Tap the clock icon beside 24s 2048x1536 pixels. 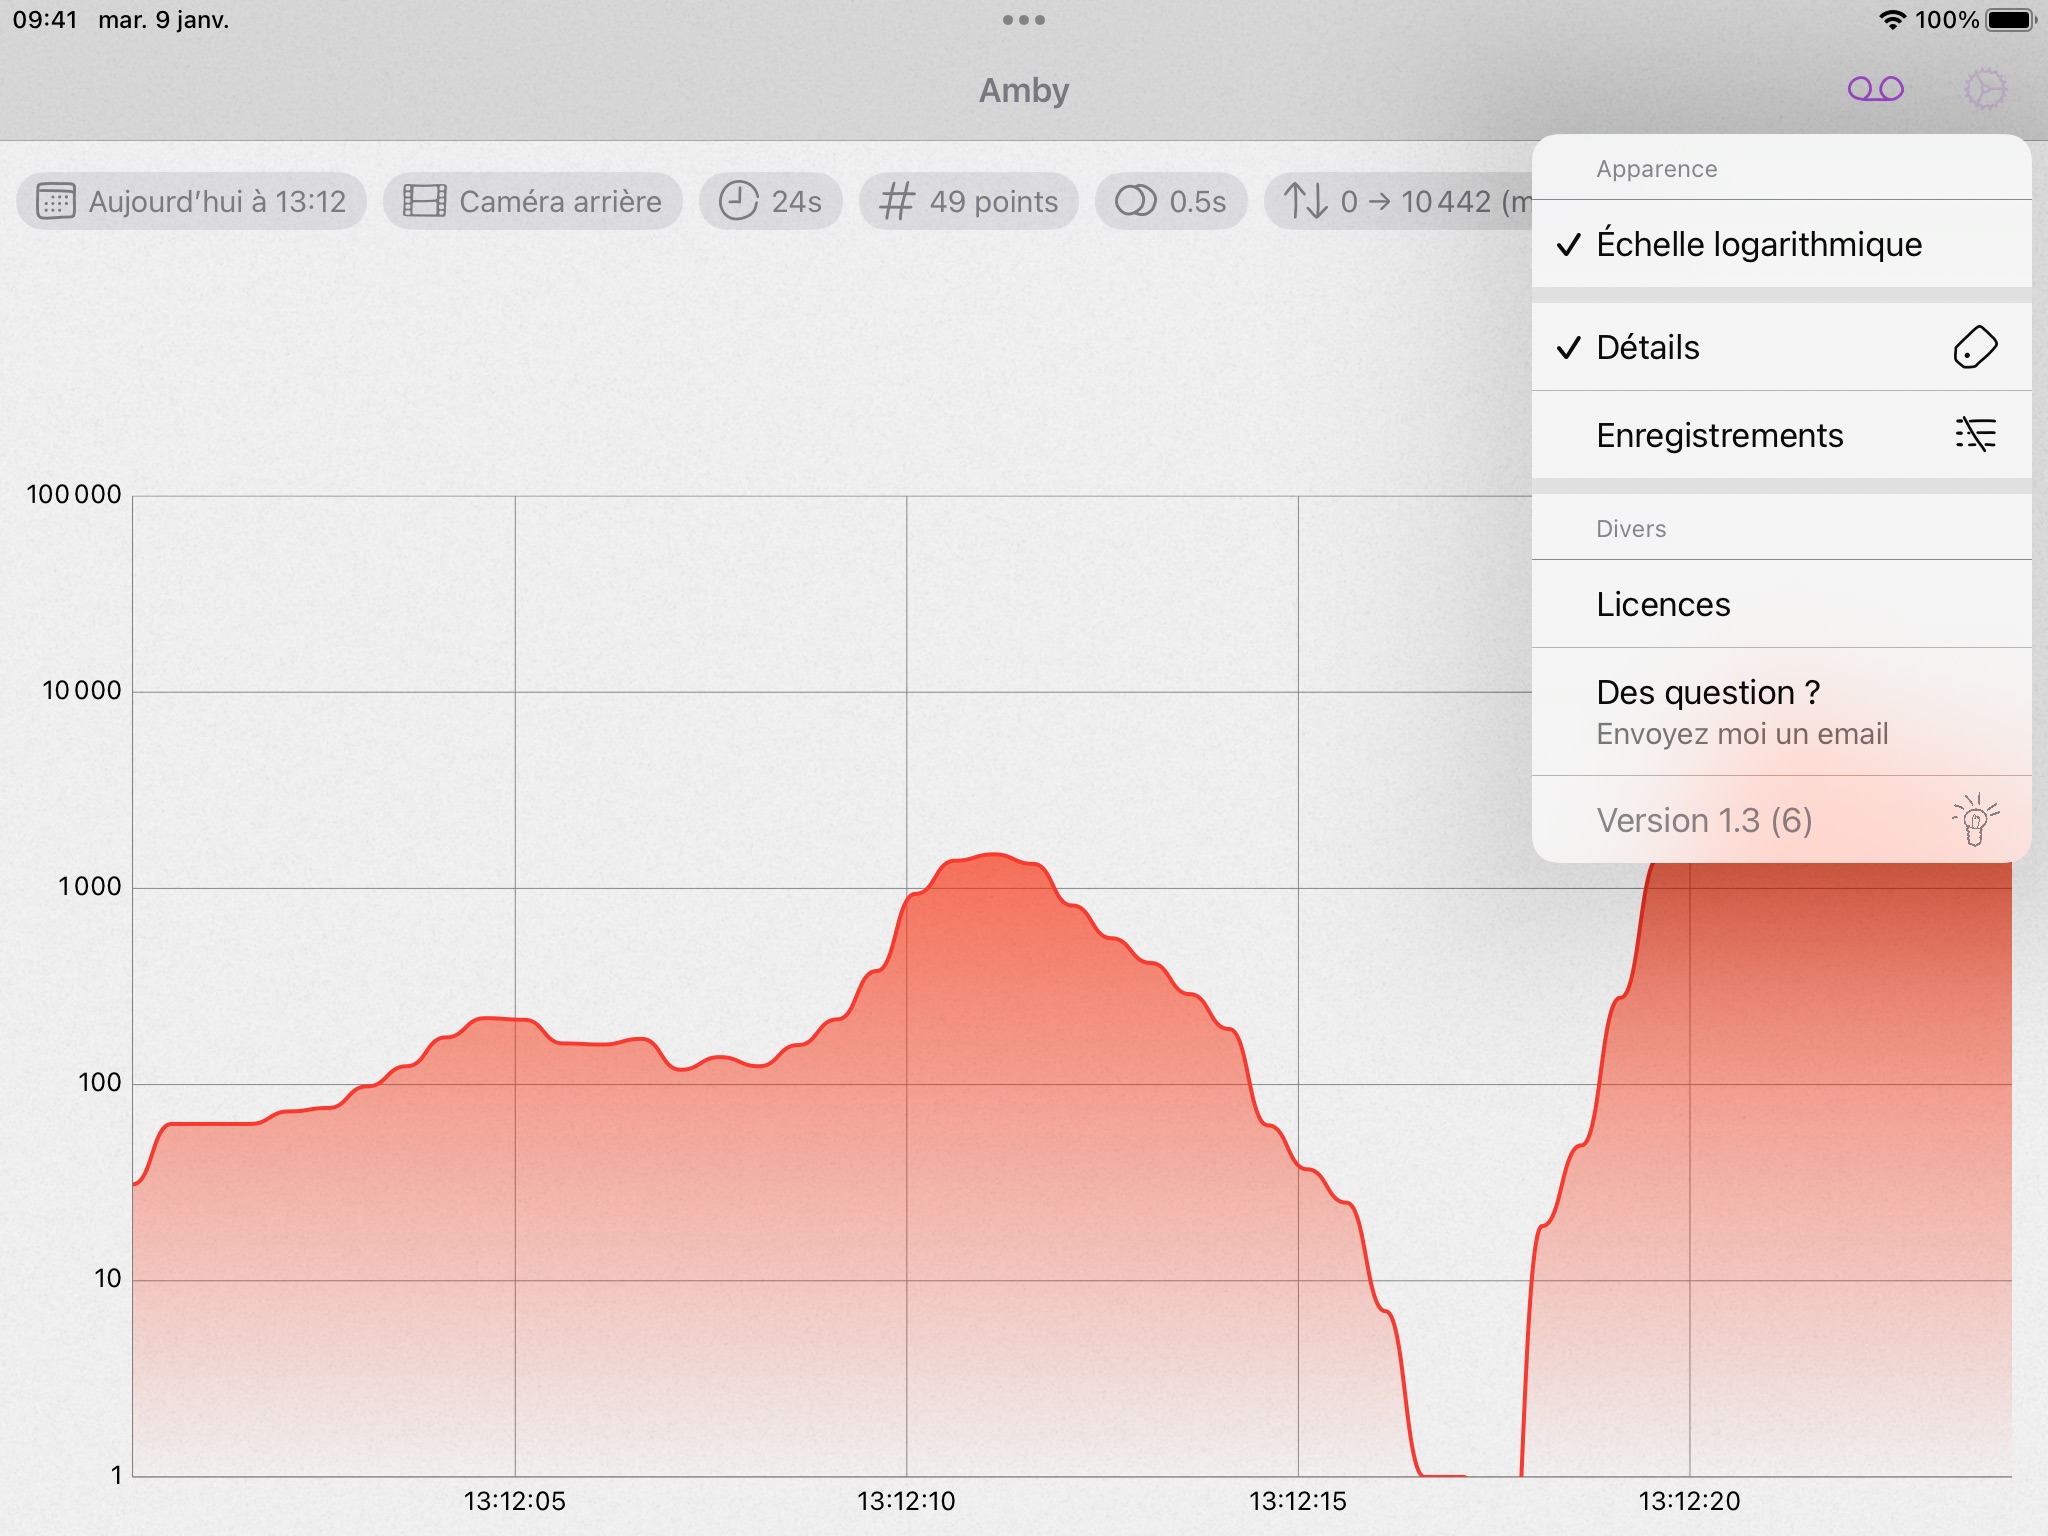pyautogui.click(x=739, y=201)
